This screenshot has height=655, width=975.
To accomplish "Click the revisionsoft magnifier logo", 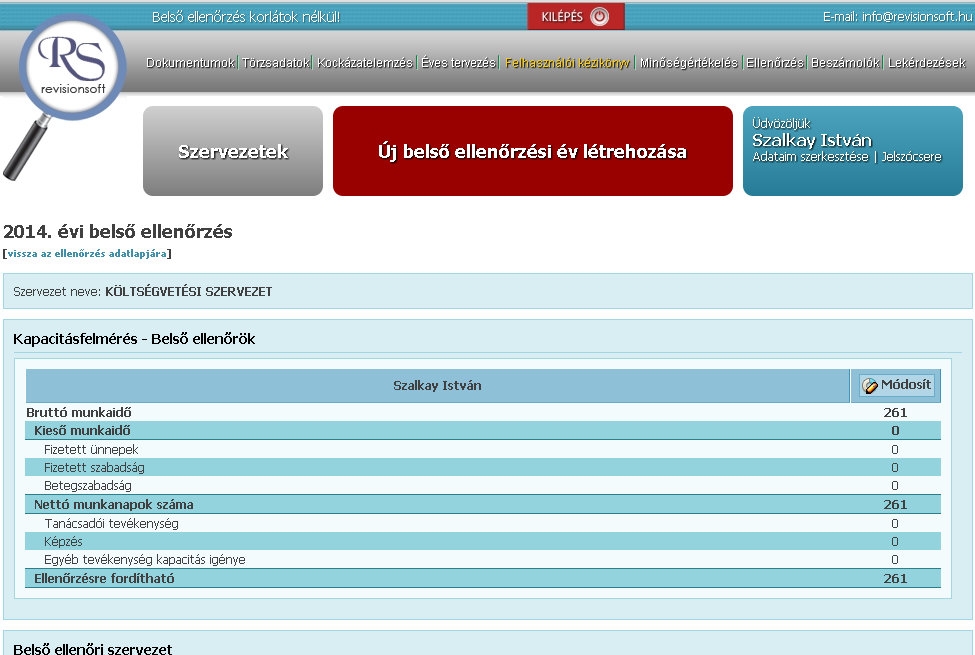I will click(x=65, y=96).
